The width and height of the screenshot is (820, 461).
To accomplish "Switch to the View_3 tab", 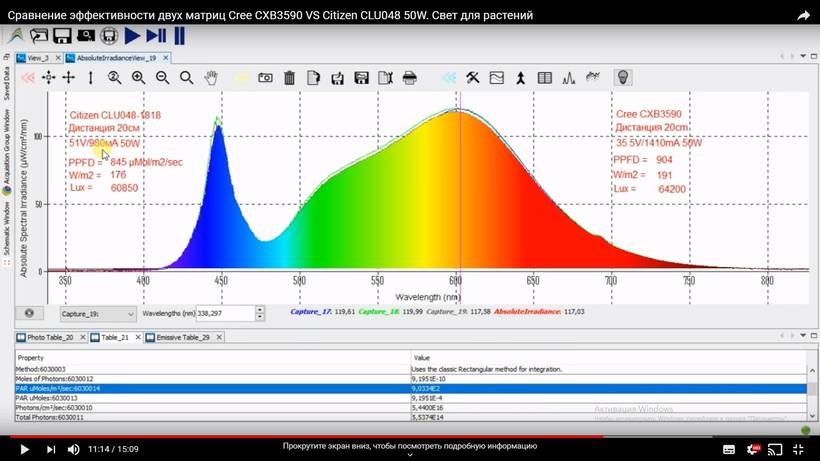I will 38,58.
